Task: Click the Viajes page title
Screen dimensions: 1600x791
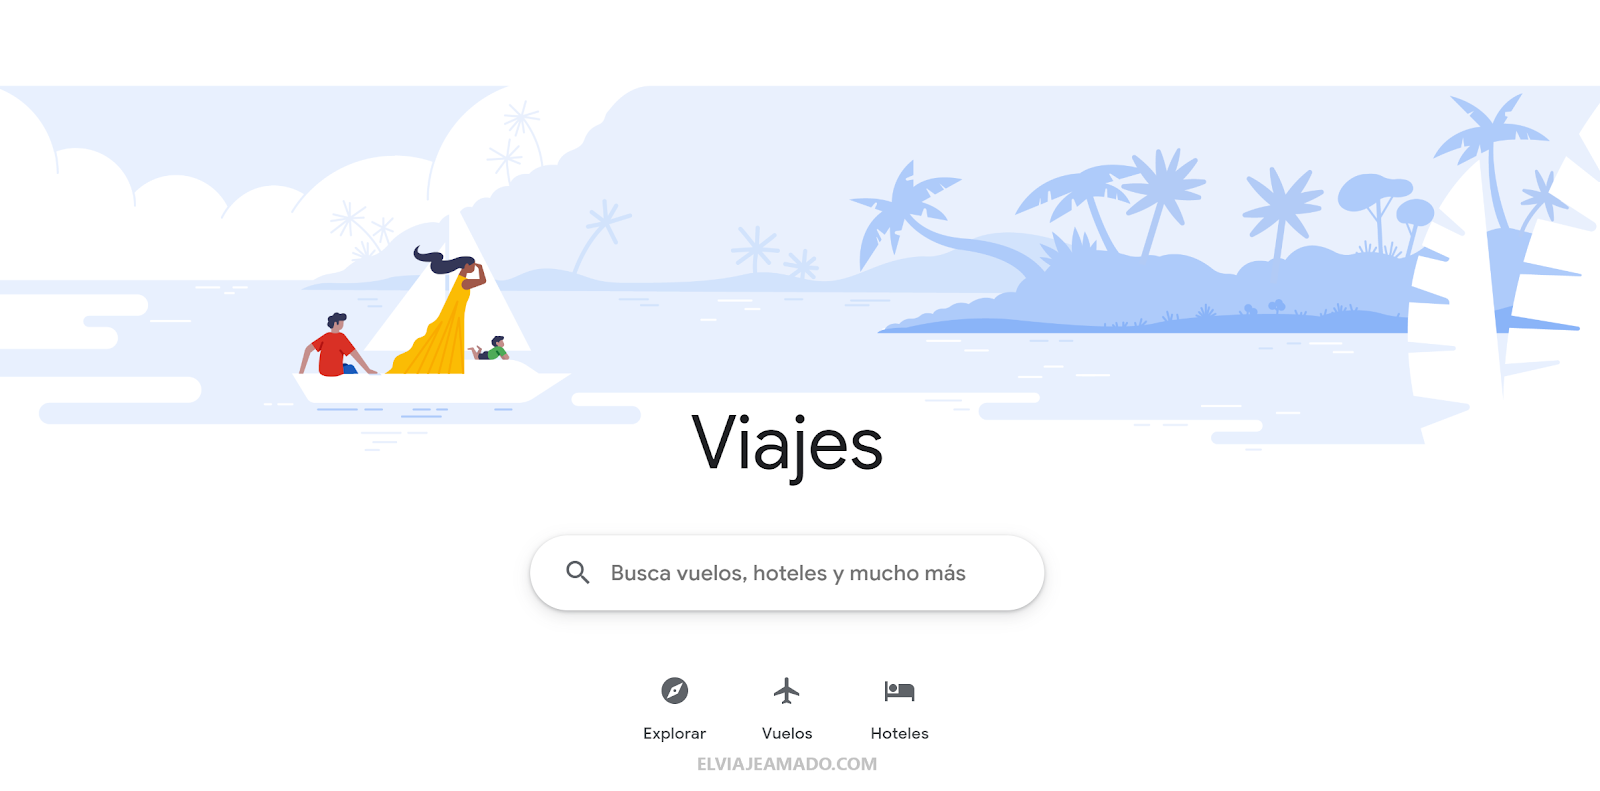Action: pyautogui.click(x=787, y=445)
